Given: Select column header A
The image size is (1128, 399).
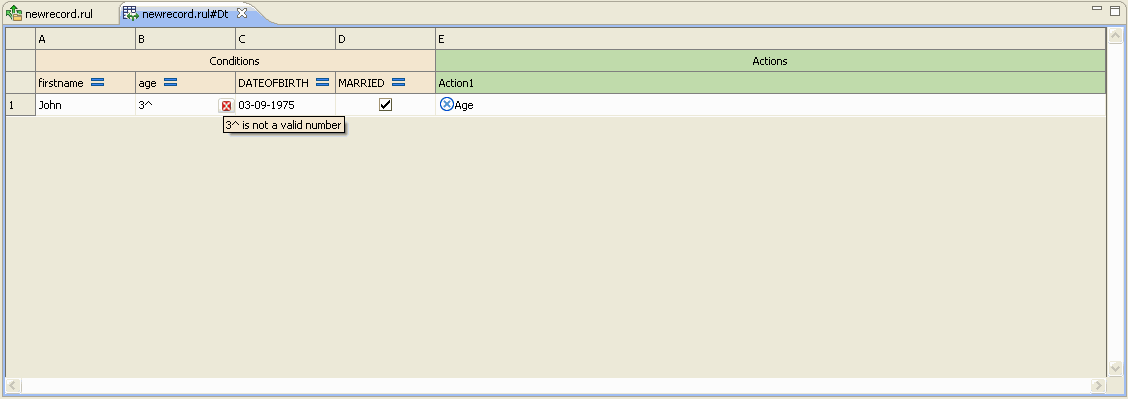Looking at the screenshot, I should point(86,39).
